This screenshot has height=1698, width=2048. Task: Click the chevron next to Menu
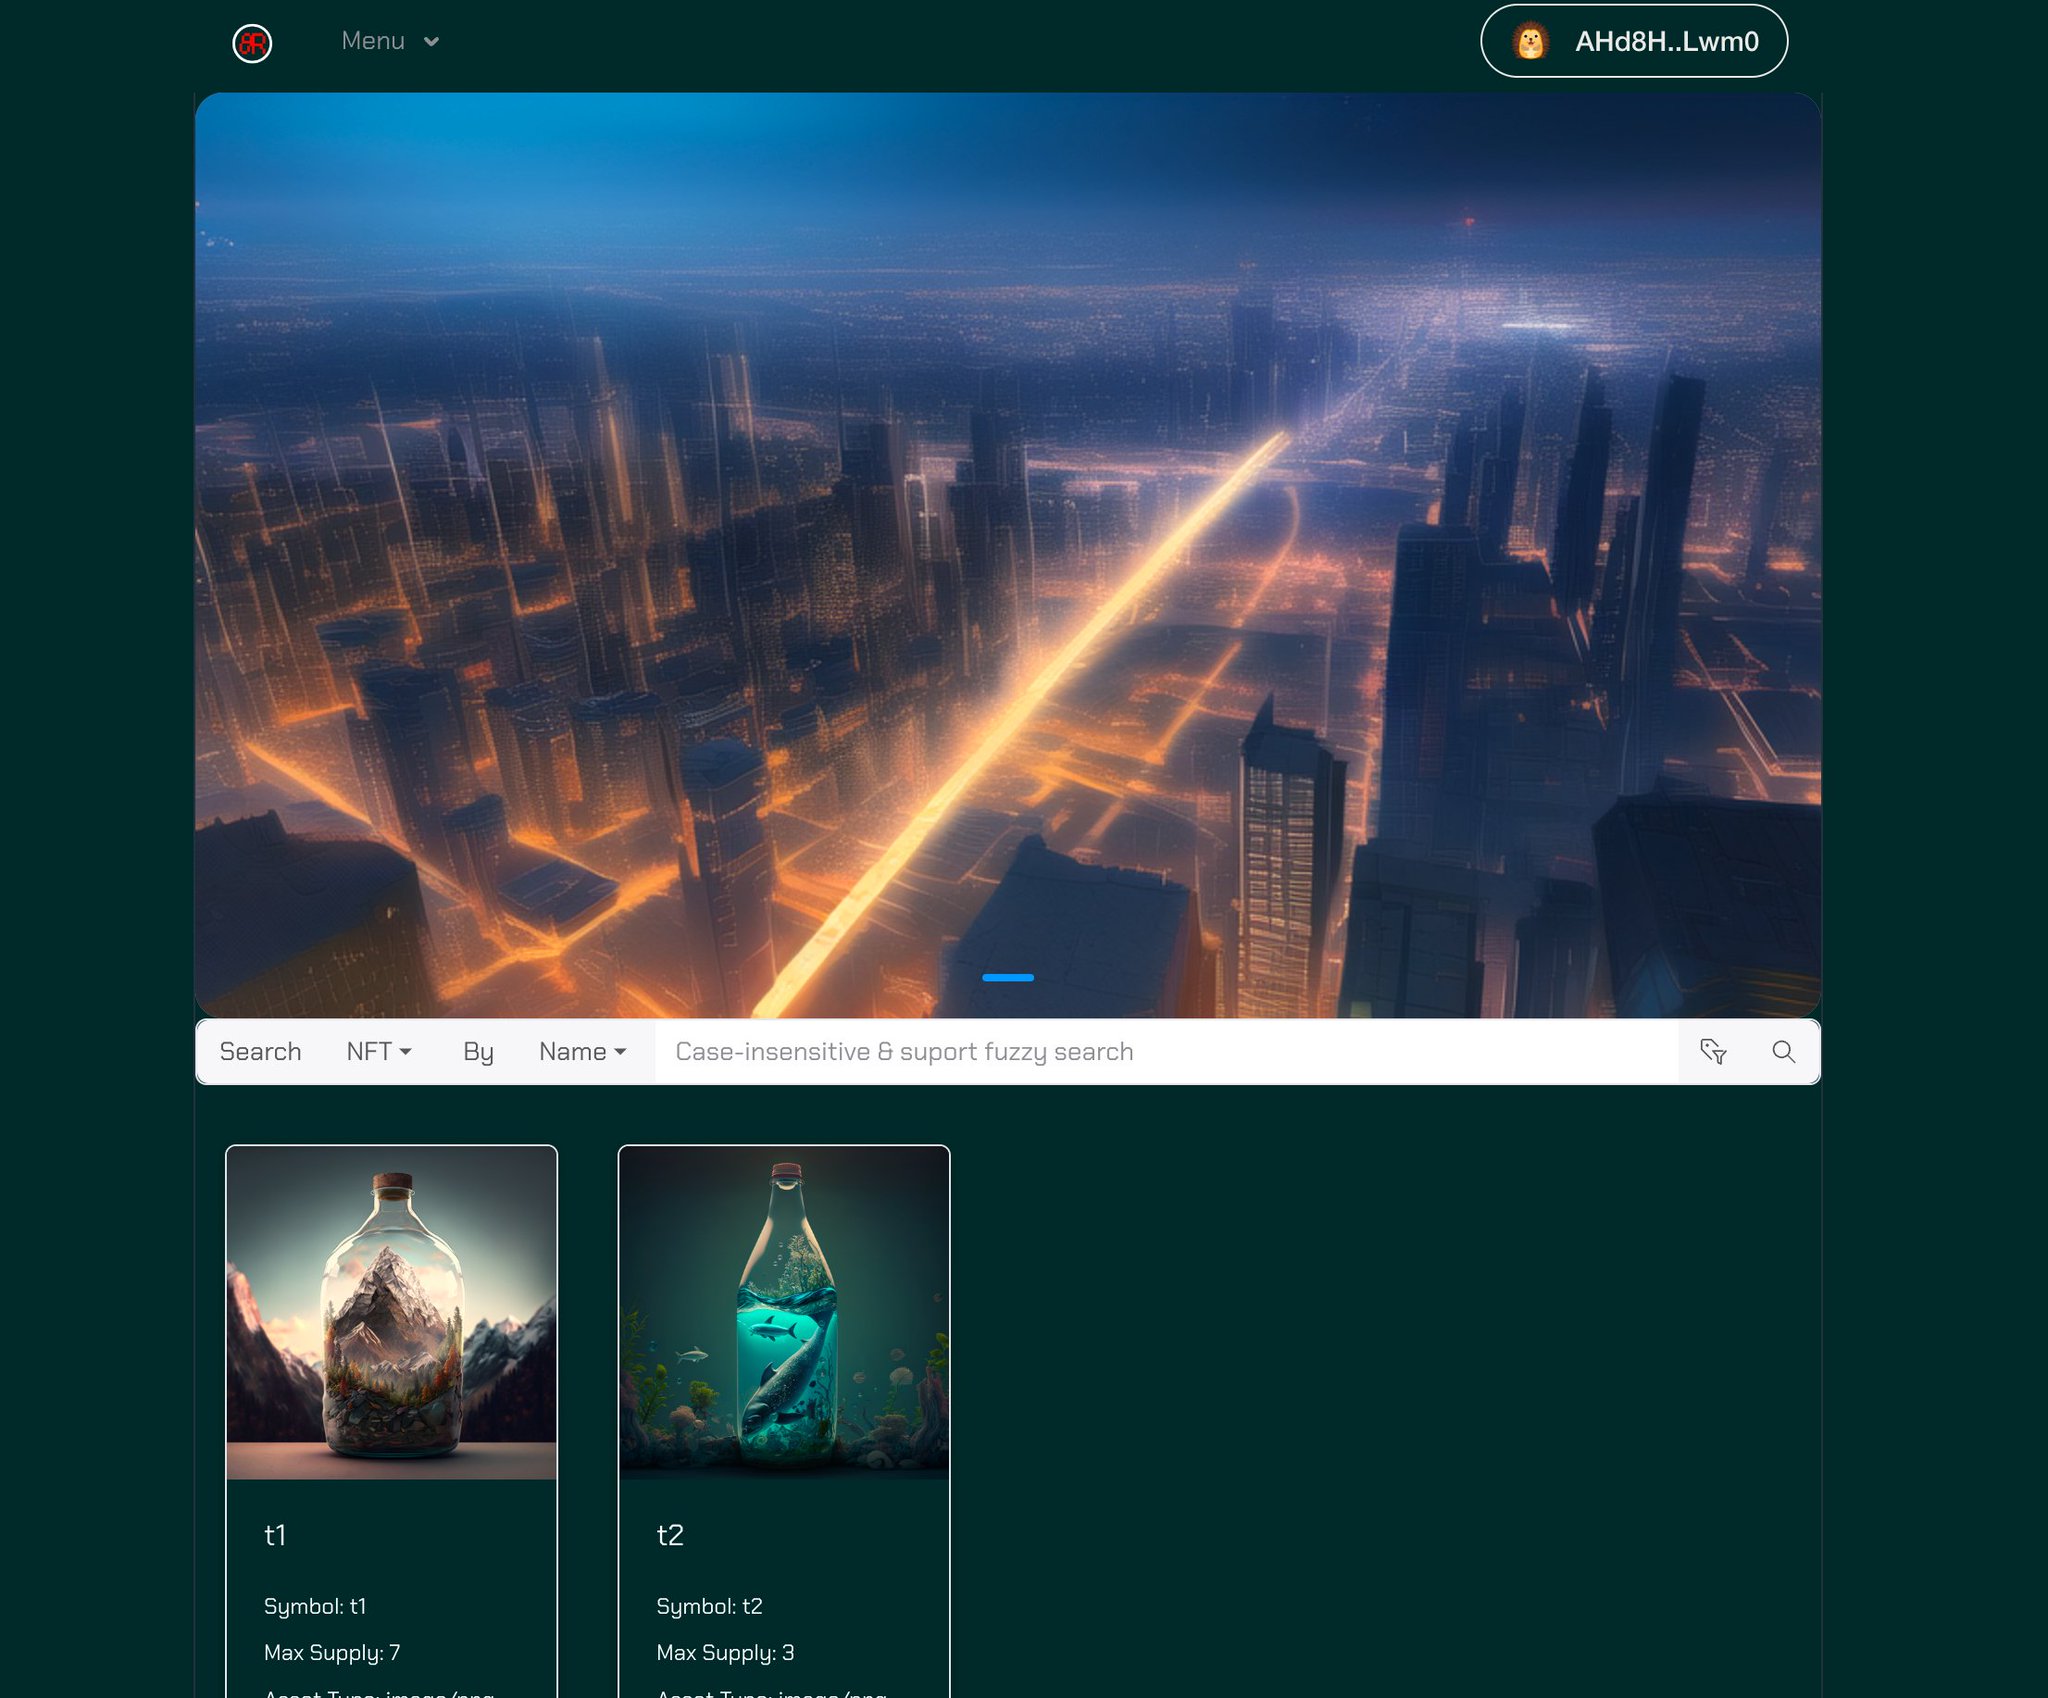pos(431,42)
